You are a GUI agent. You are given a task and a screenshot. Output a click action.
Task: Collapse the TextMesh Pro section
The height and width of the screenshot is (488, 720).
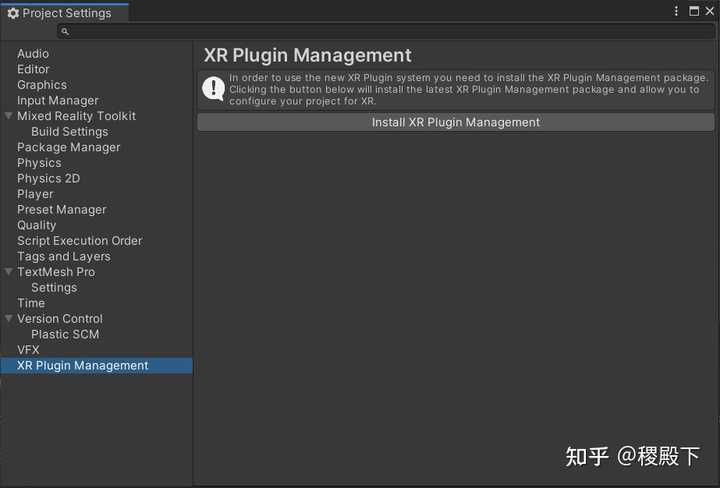8,272
